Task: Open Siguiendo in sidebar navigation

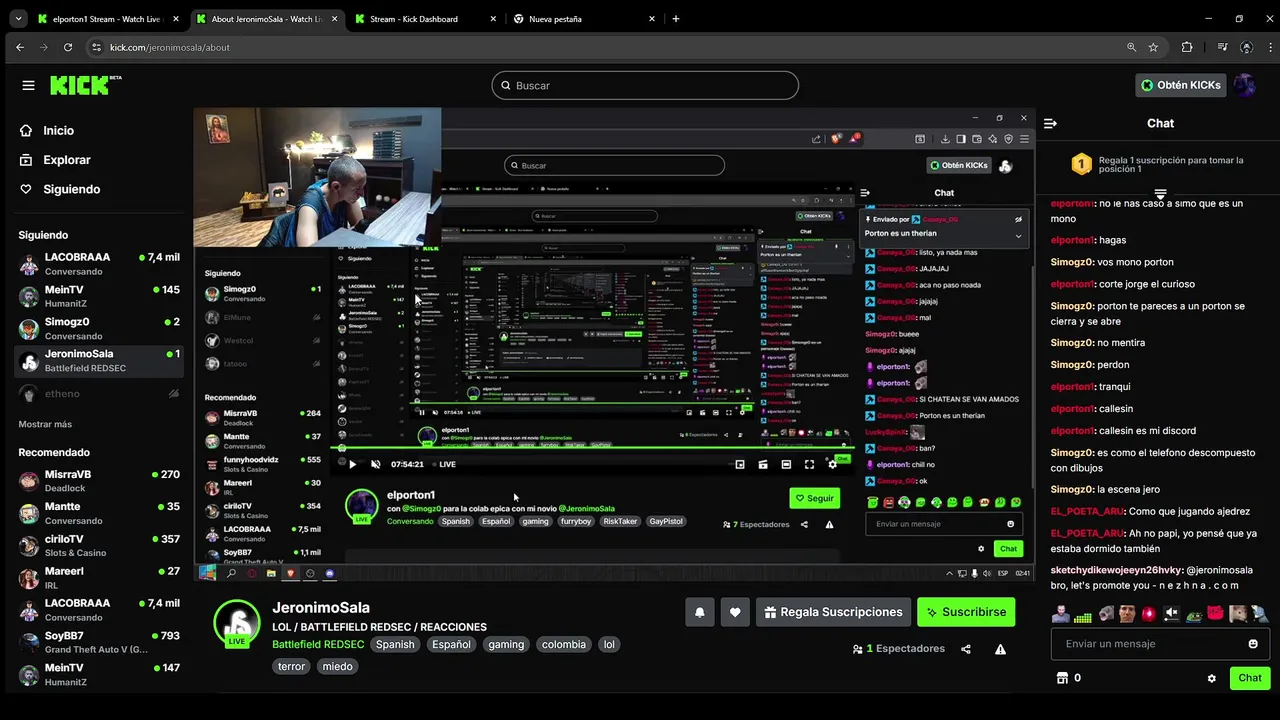Action: coord(60,189)
